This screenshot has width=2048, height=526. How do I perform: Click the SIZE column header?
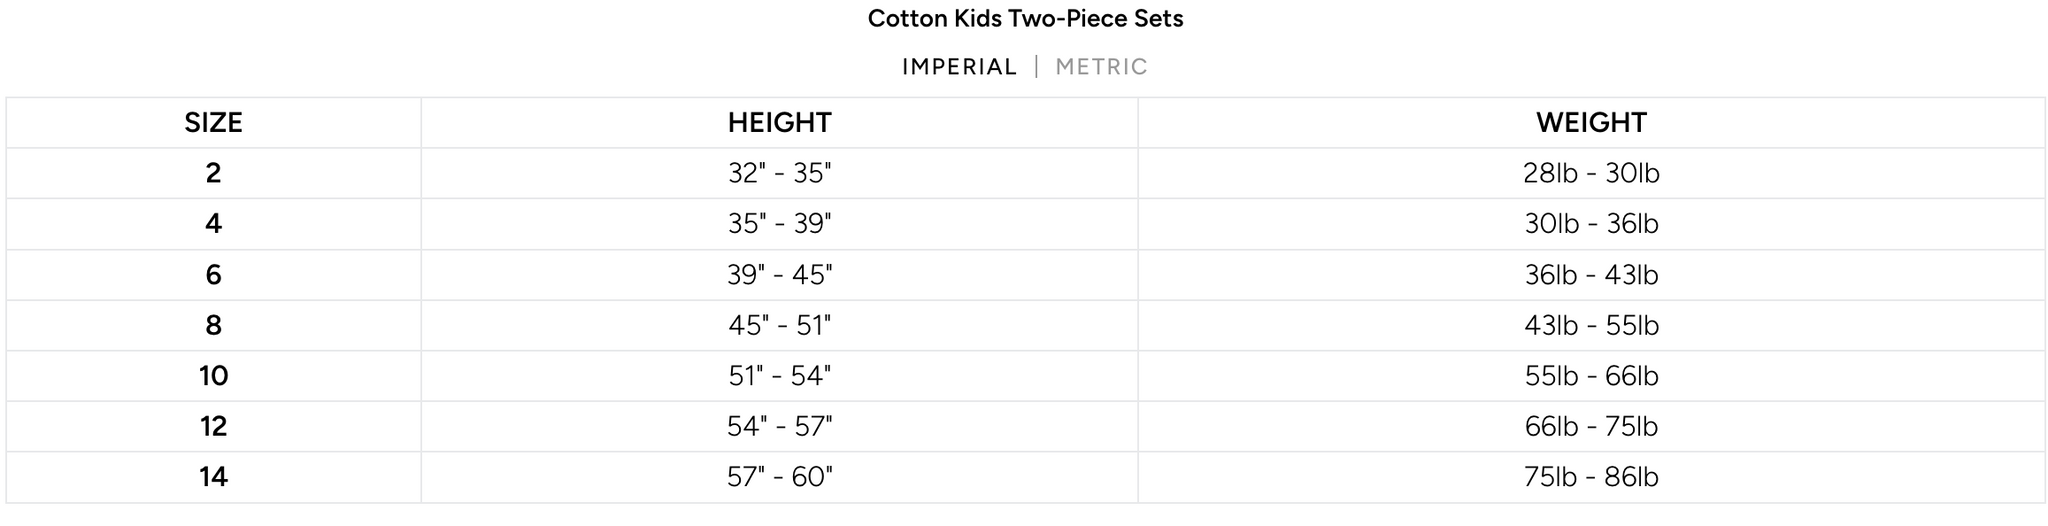coord(213,123)
